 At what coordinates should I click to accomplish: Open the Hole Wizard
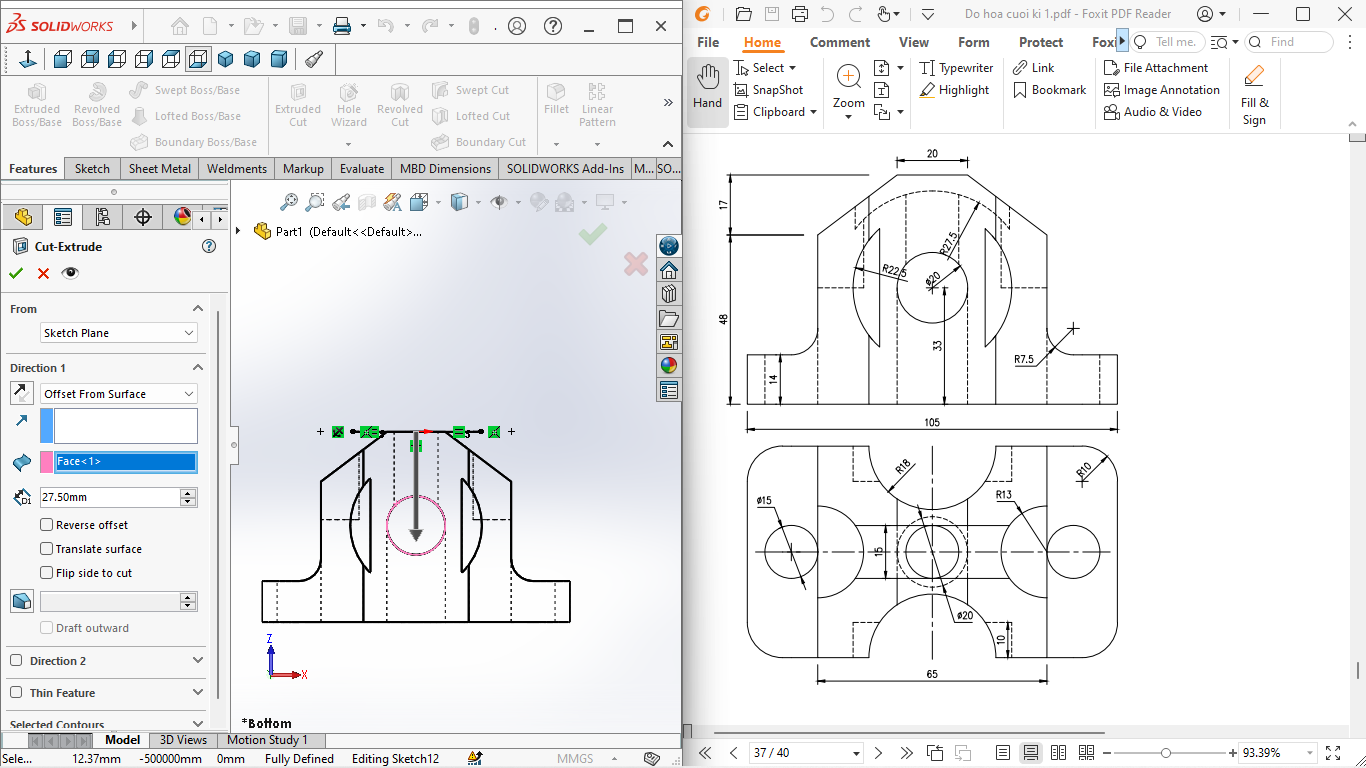click(348, 105)
